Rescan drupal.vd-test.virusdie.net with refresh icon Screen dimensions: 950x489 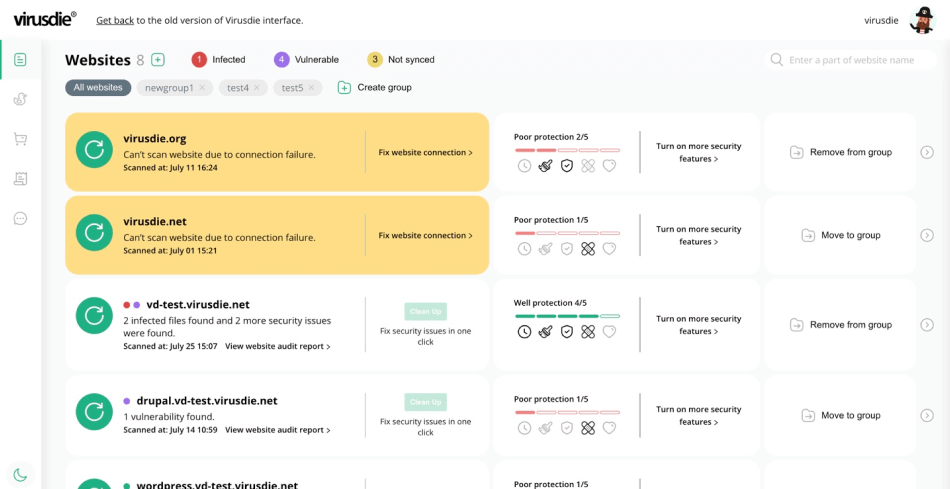point(94,412)
